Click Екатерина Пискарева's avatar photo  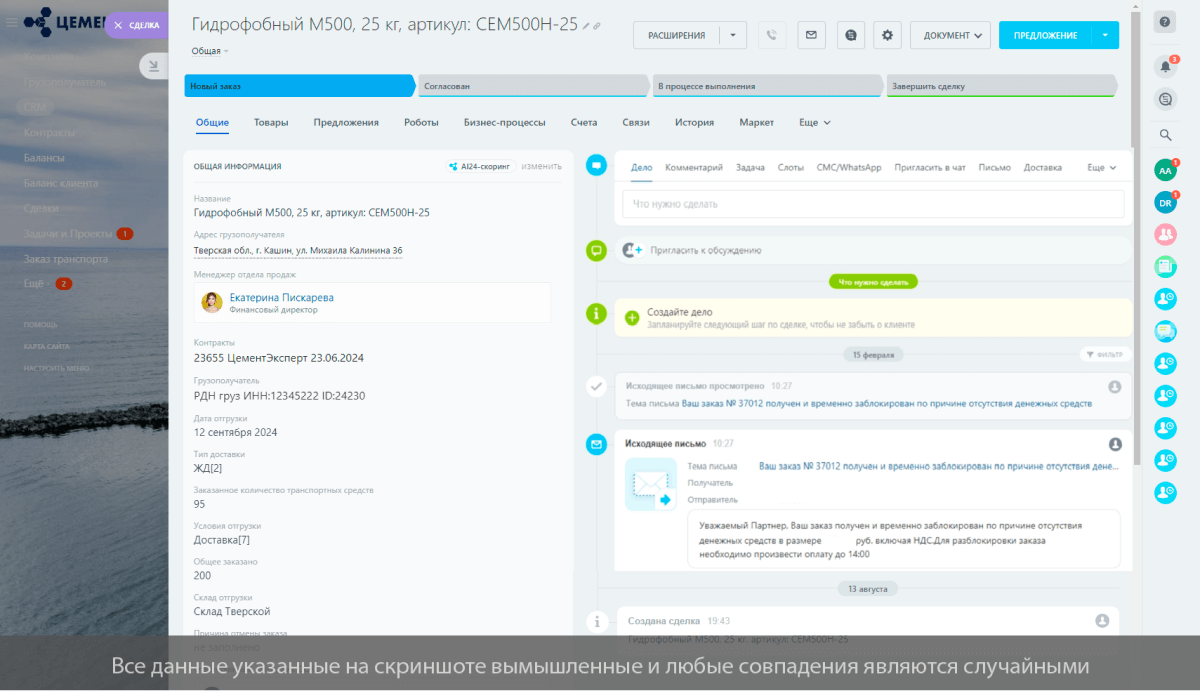[x=212, y=302]
